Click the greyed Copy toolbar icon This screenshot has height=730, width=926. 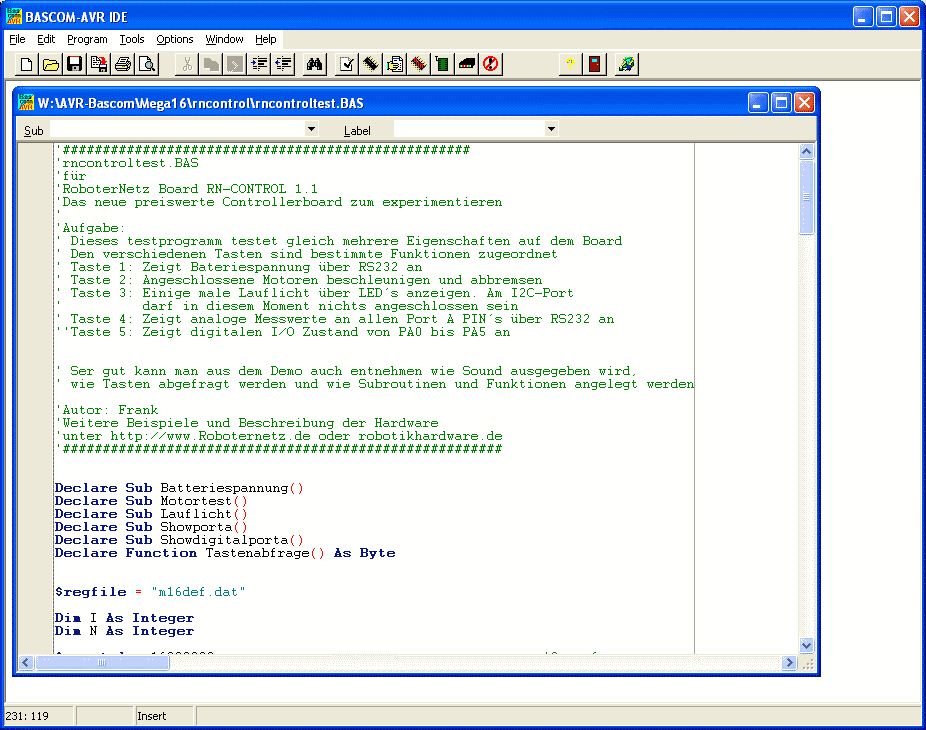click(211, 64)
